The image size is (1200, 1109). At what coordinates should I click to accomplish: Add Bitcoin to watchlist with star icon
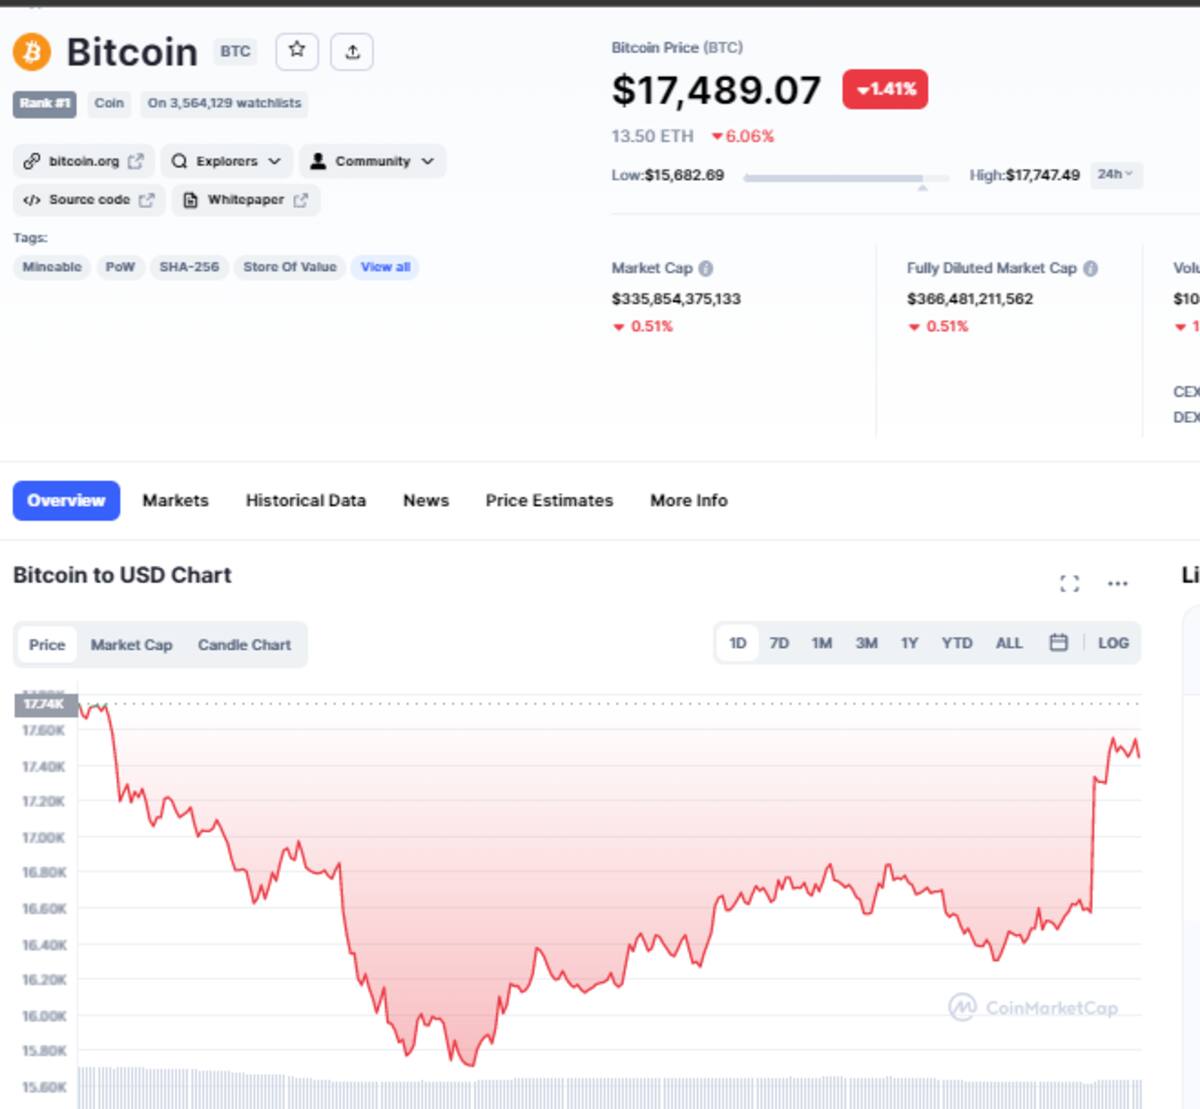coord(296,51)
